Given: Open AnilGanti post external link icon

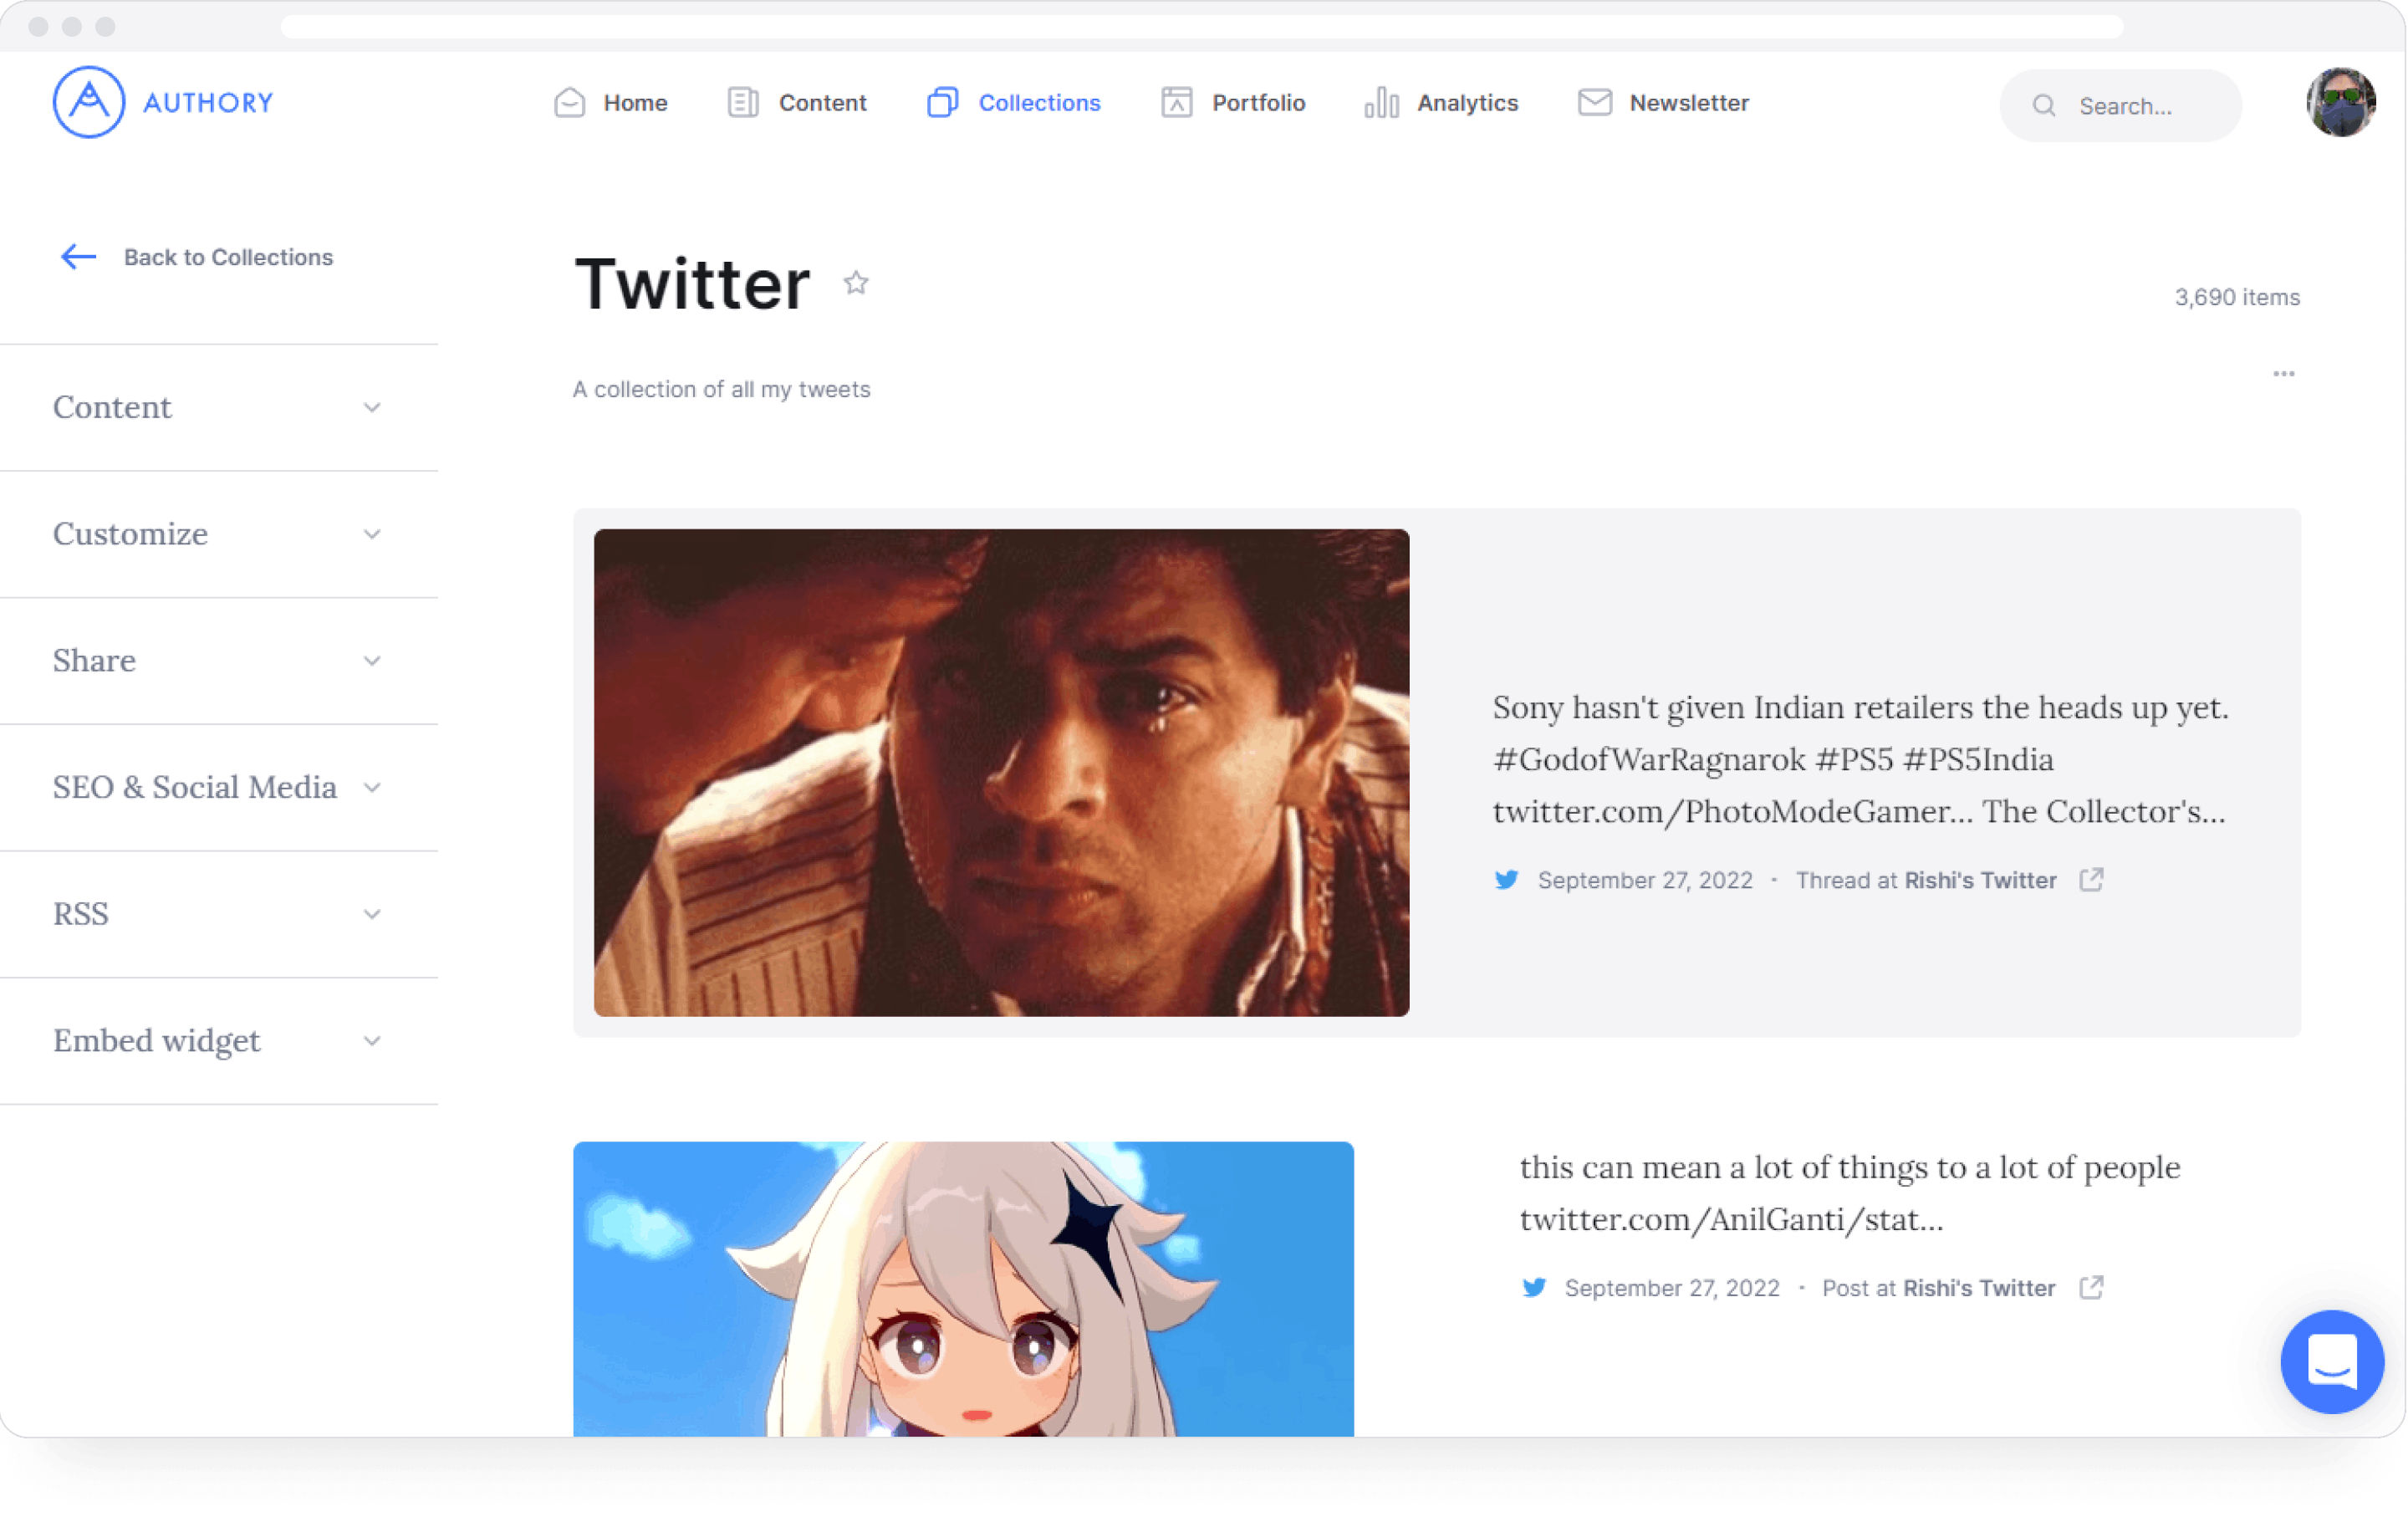Looking at the screenshot, I should click(2091, 1287).
